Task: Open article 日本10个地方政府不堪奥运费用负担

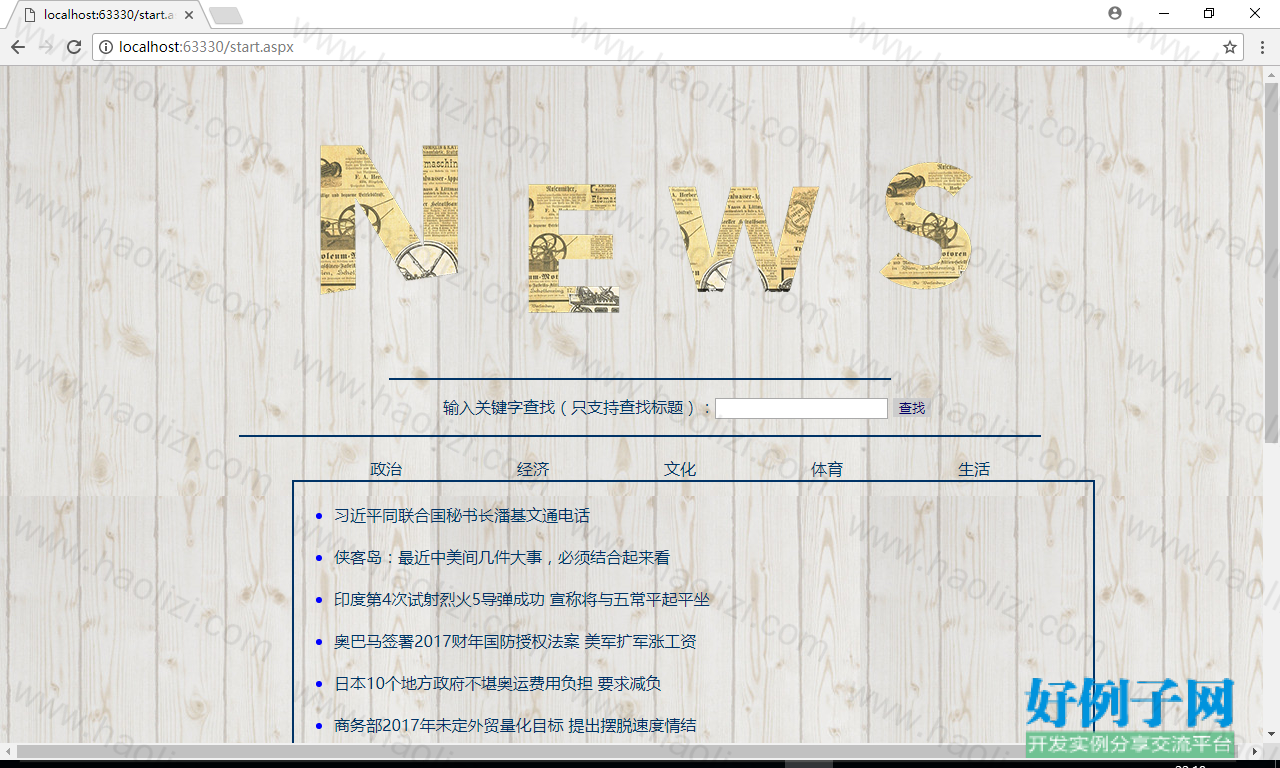Action: pos(498,684)
